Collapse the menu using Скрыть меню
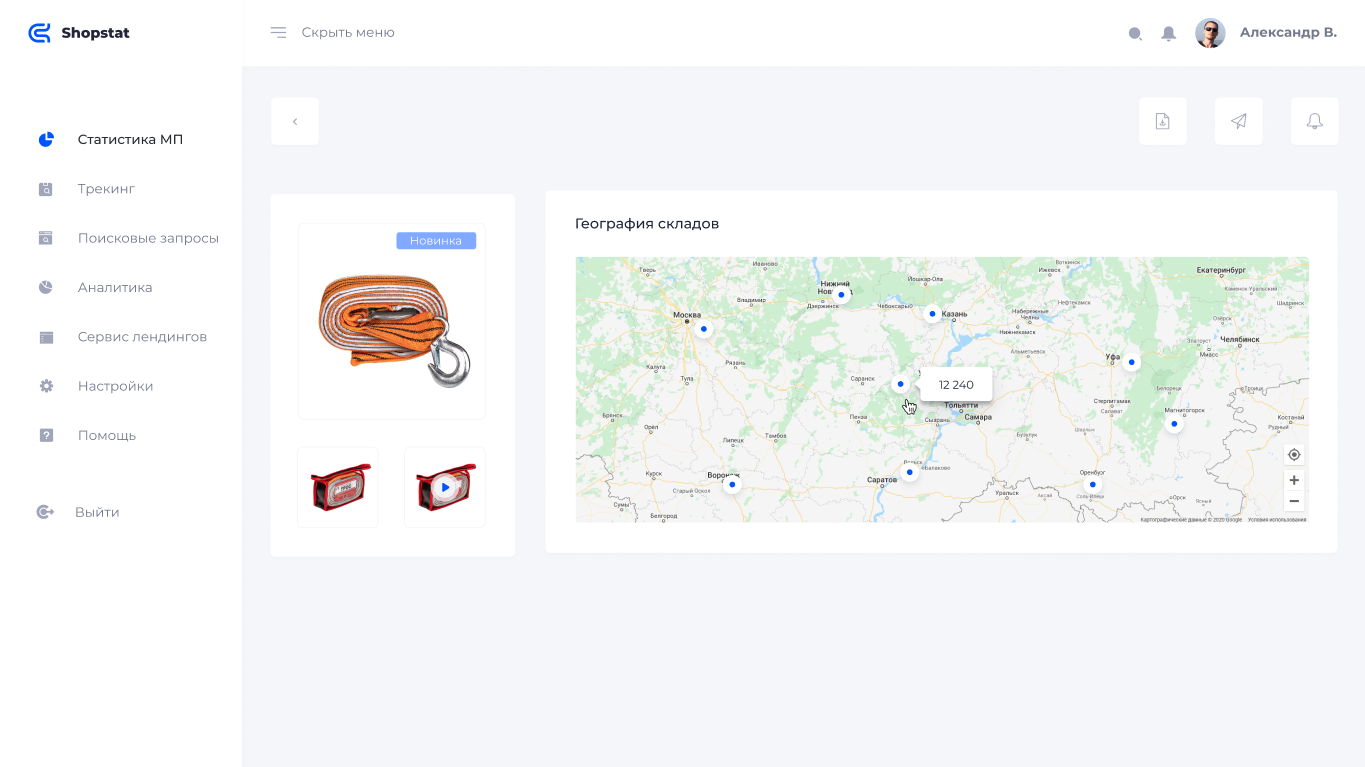This screenshot has width=1365, height=767. [348, 32]
